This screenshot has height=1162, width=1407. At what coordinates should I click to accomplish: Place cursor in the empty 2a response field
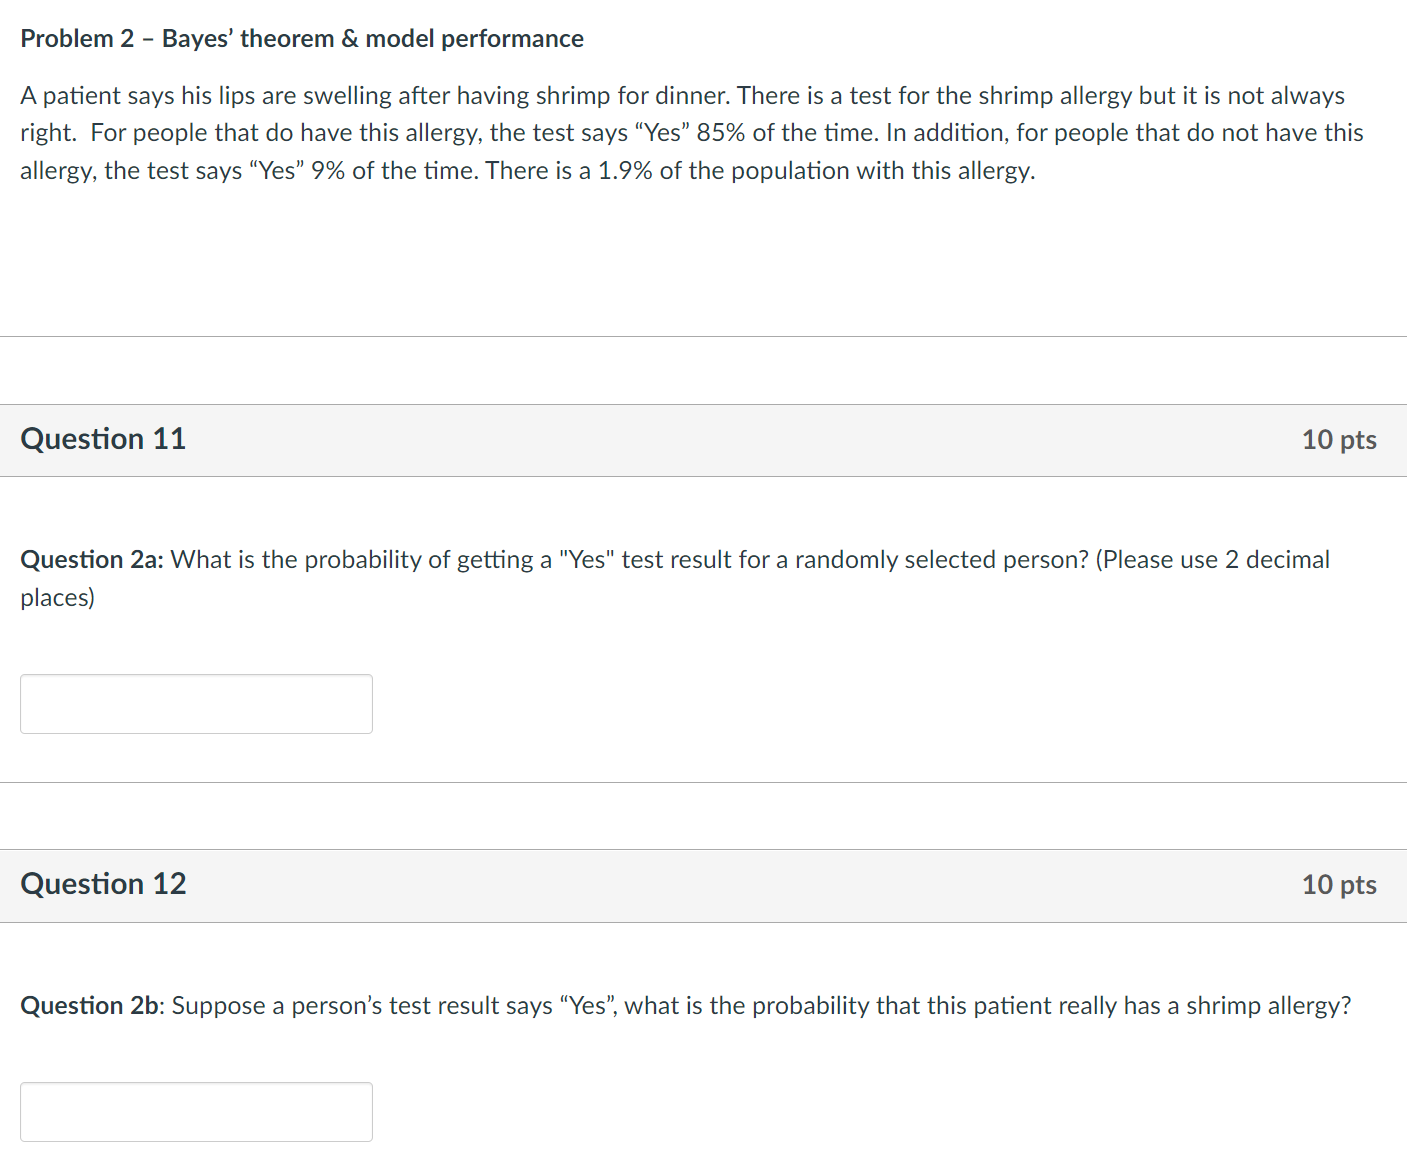pos(196,703)
